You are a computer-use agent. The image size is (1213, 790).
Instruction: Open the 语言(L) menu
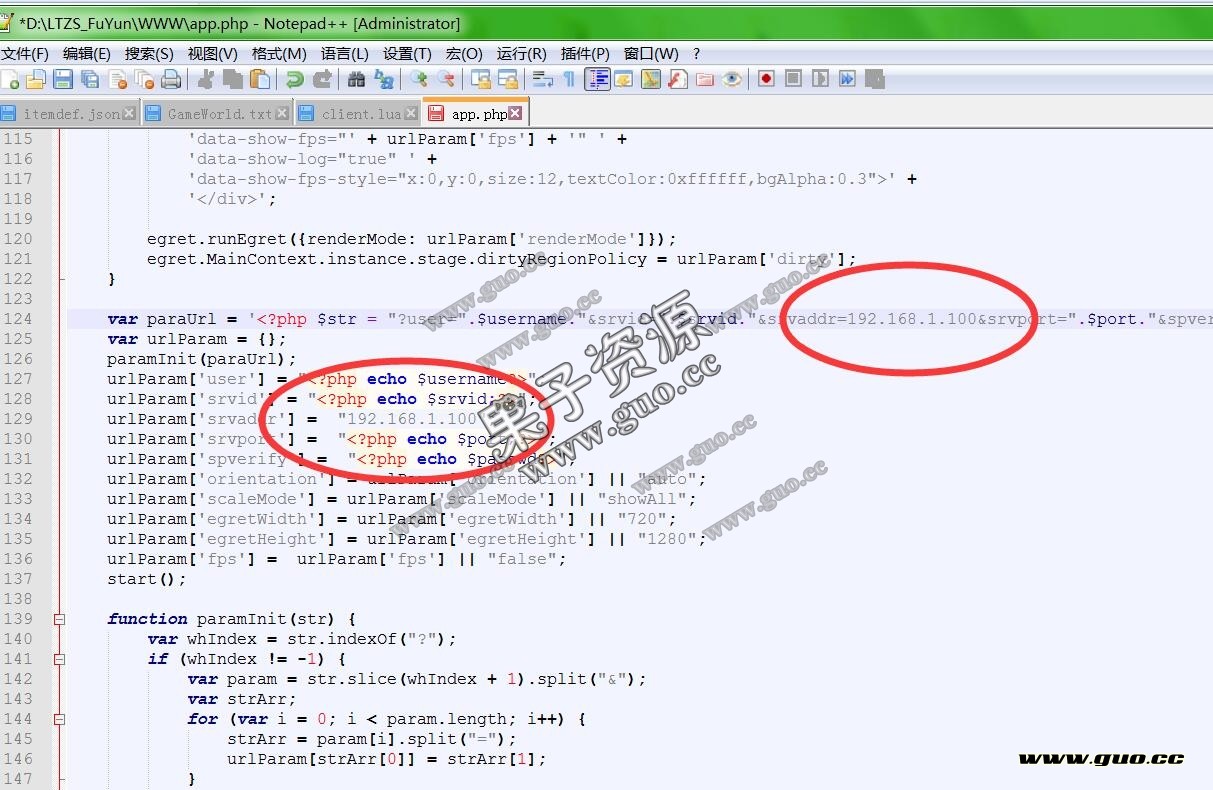coord(344,54)
